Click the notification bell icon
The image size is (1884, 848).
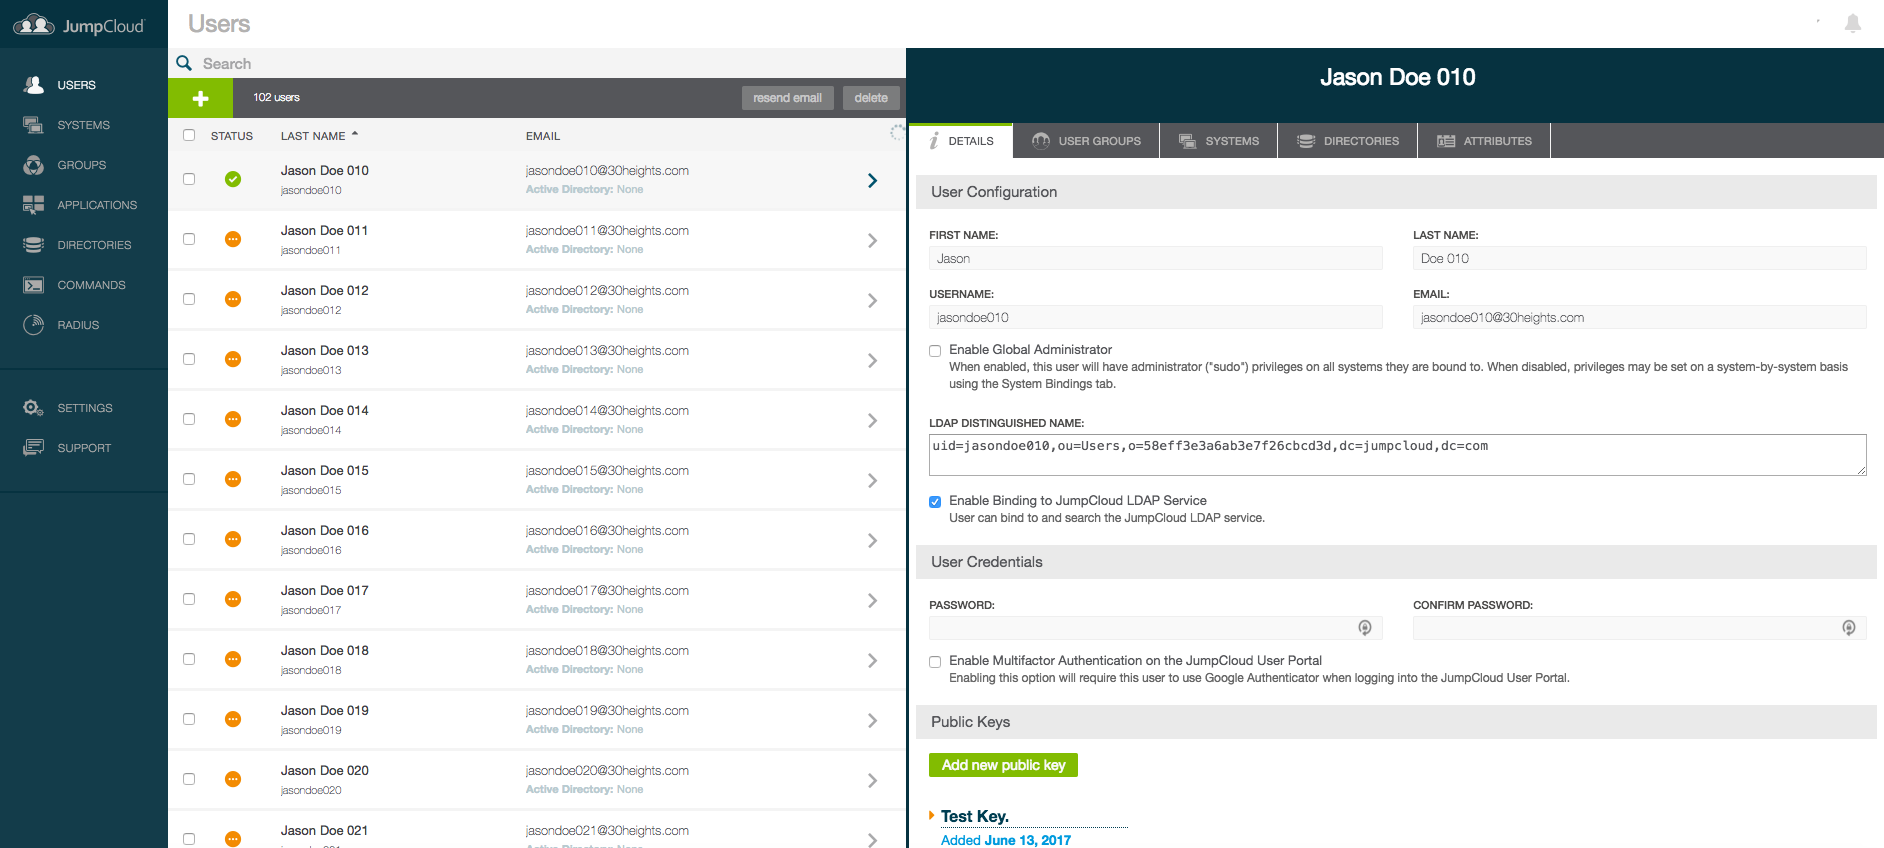point(1852,24)
